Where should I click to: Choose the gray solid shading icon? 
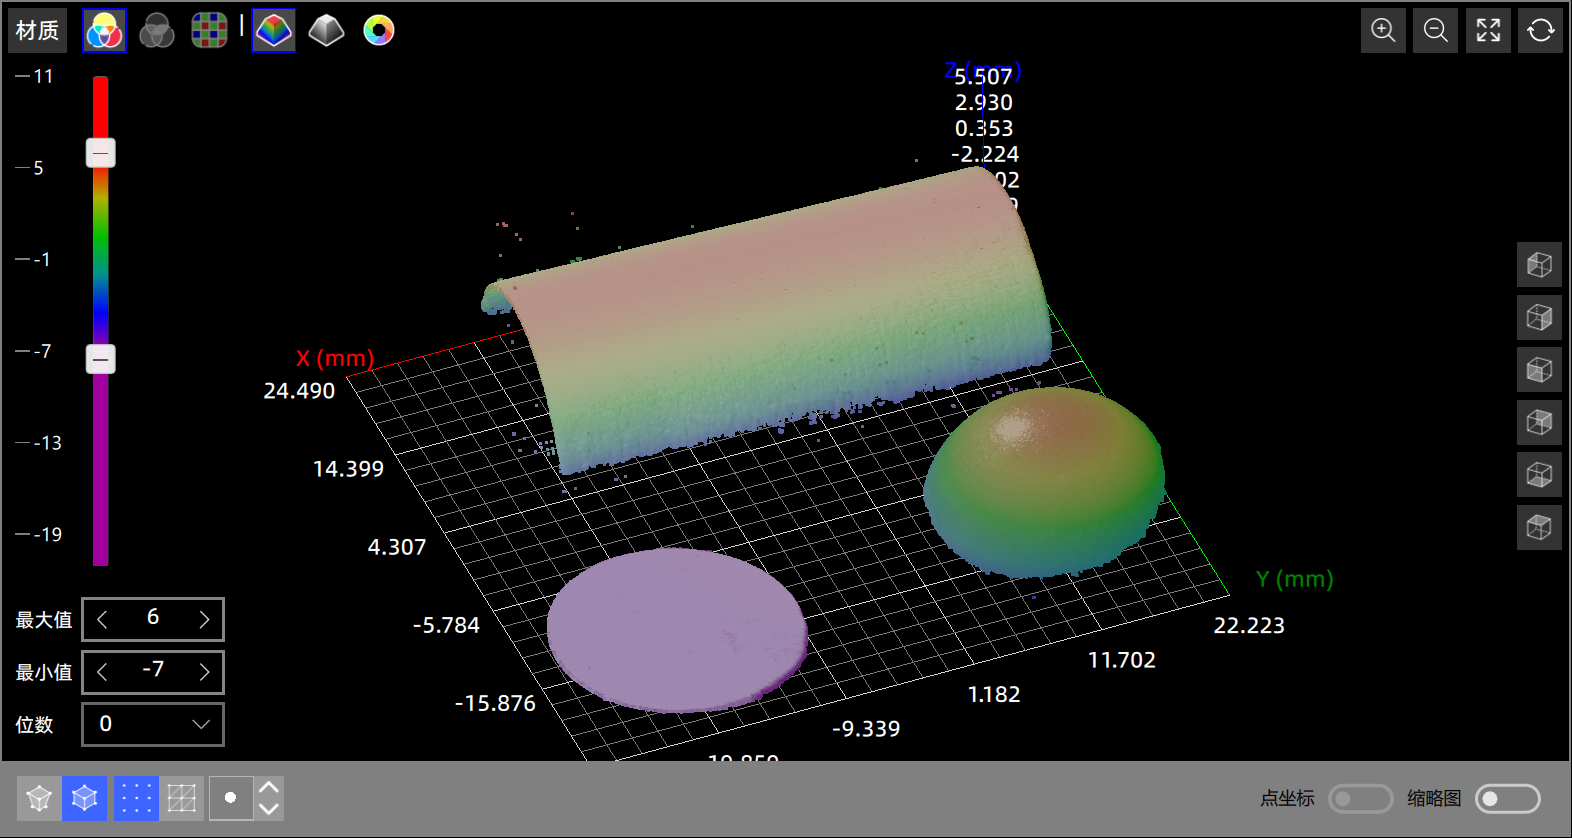pos(326,31)
